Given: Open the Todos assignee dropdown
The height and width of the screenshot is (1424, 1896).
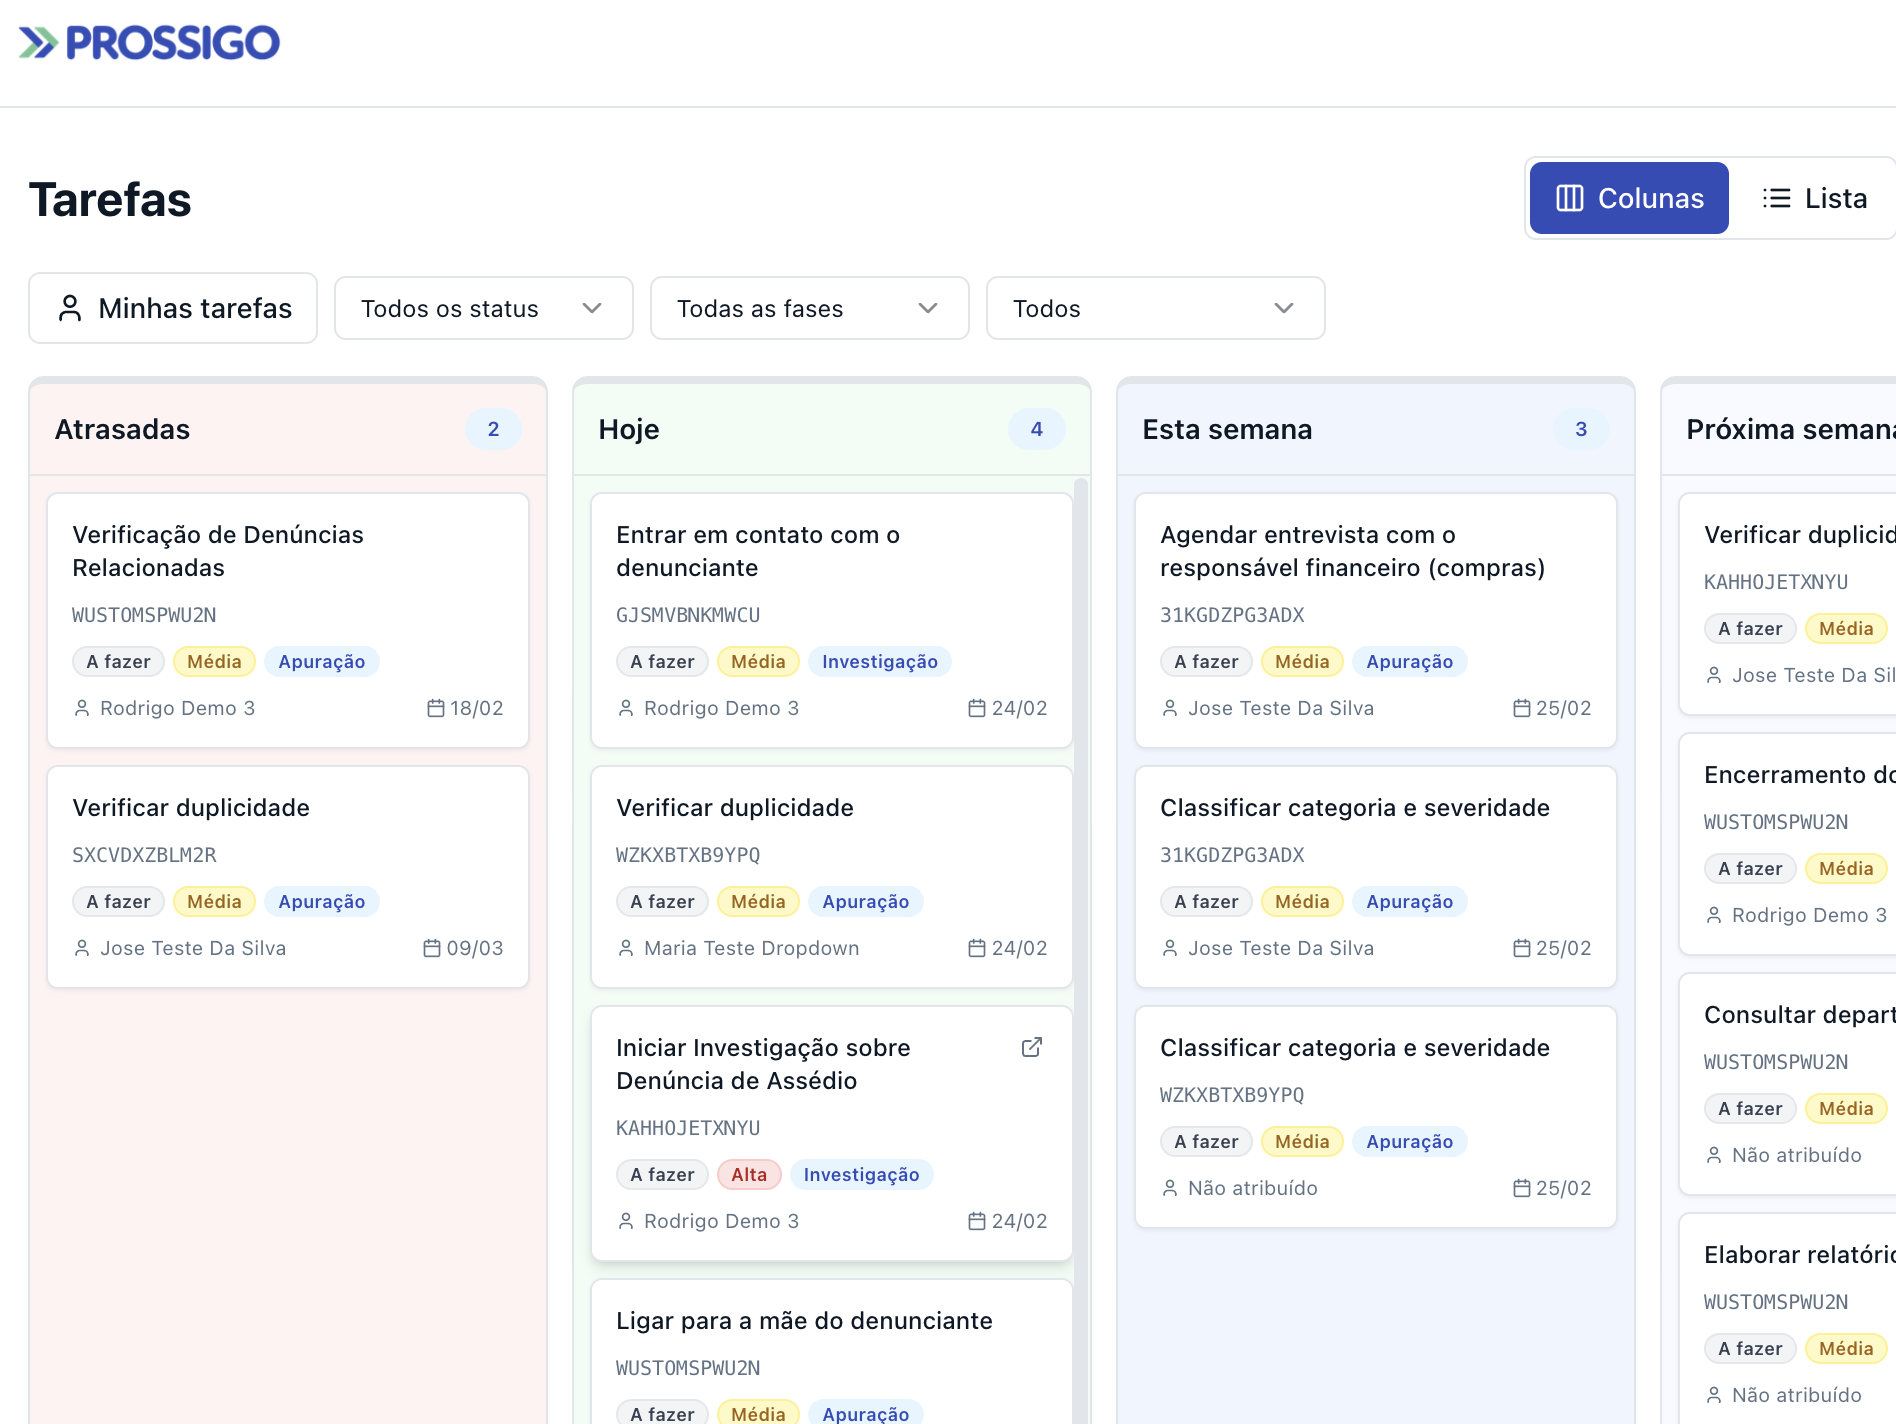Looking at the screenshot, I should [x=1155, y=308].
